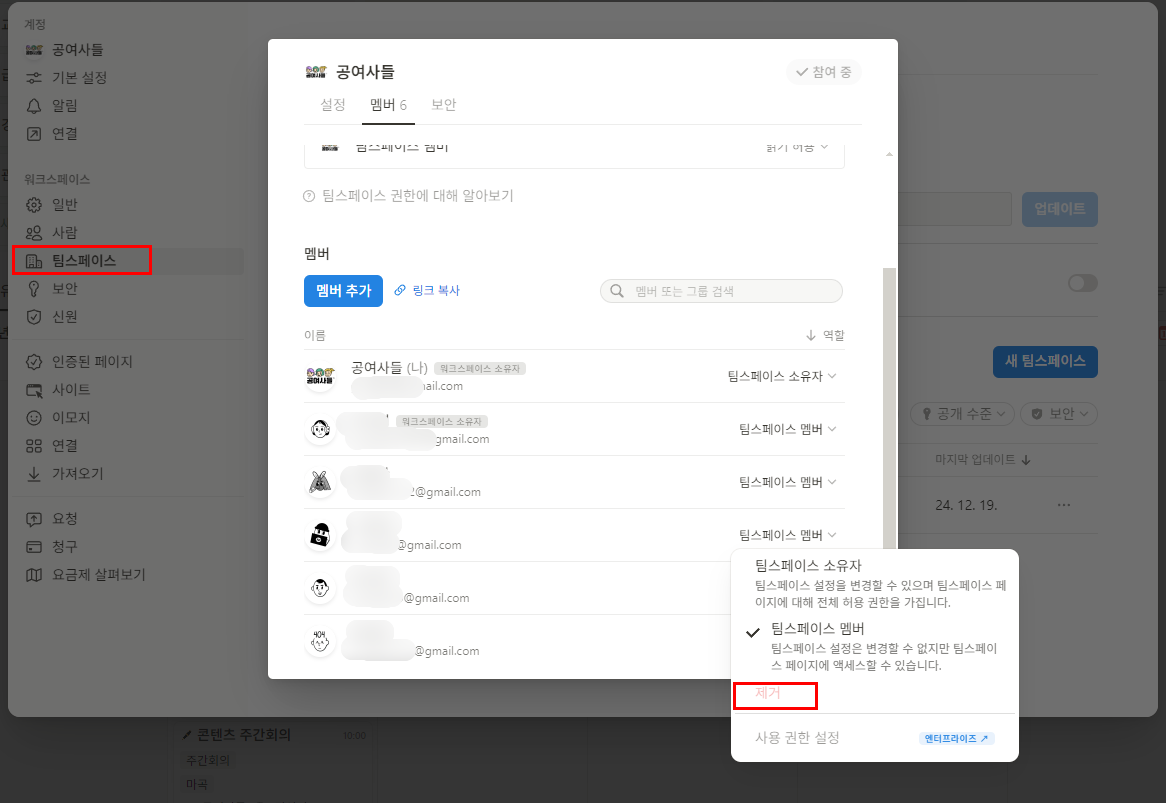Screen dimensions: 1166x803
Task: Click the 링크 복사 link
Action: (436, 290)
